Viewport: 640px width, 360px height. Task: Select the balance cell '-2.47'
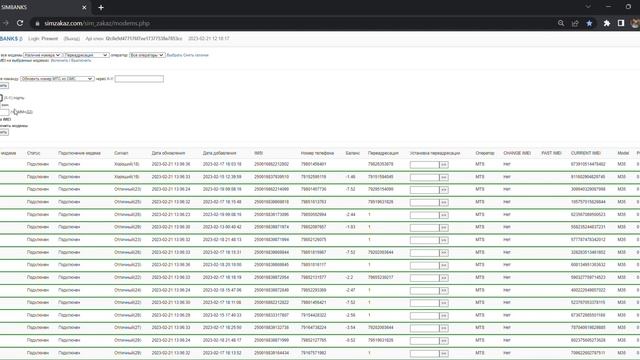(x=350, y=290)
